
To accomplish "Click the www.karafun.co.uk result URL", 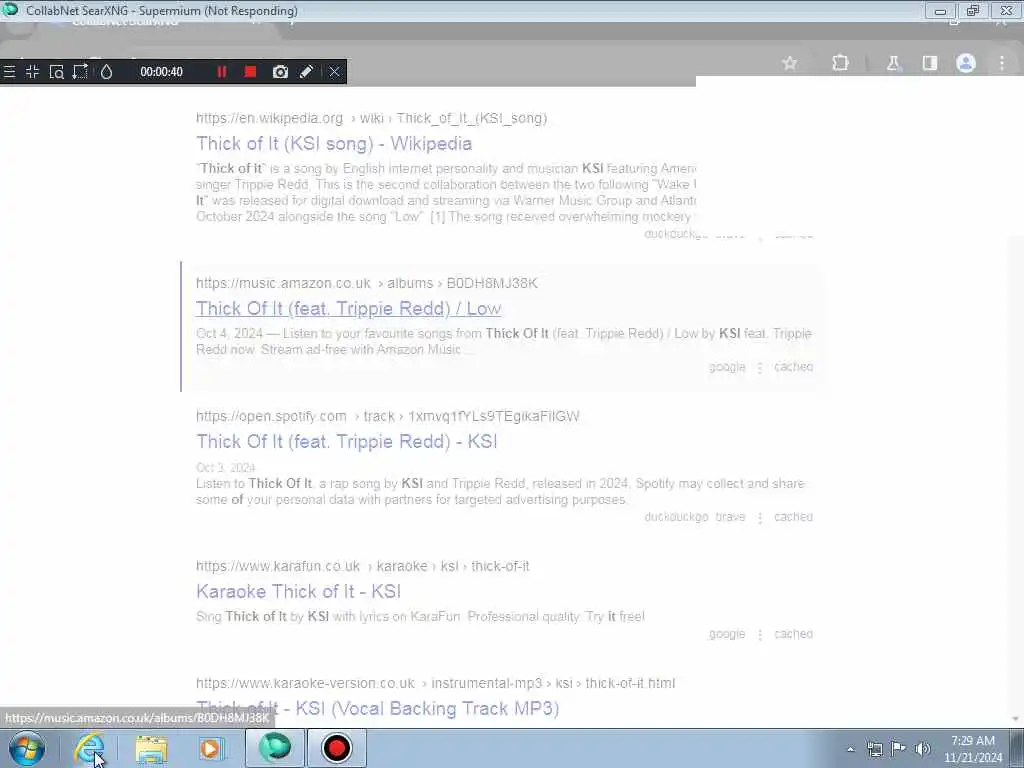I will point(362,566).
